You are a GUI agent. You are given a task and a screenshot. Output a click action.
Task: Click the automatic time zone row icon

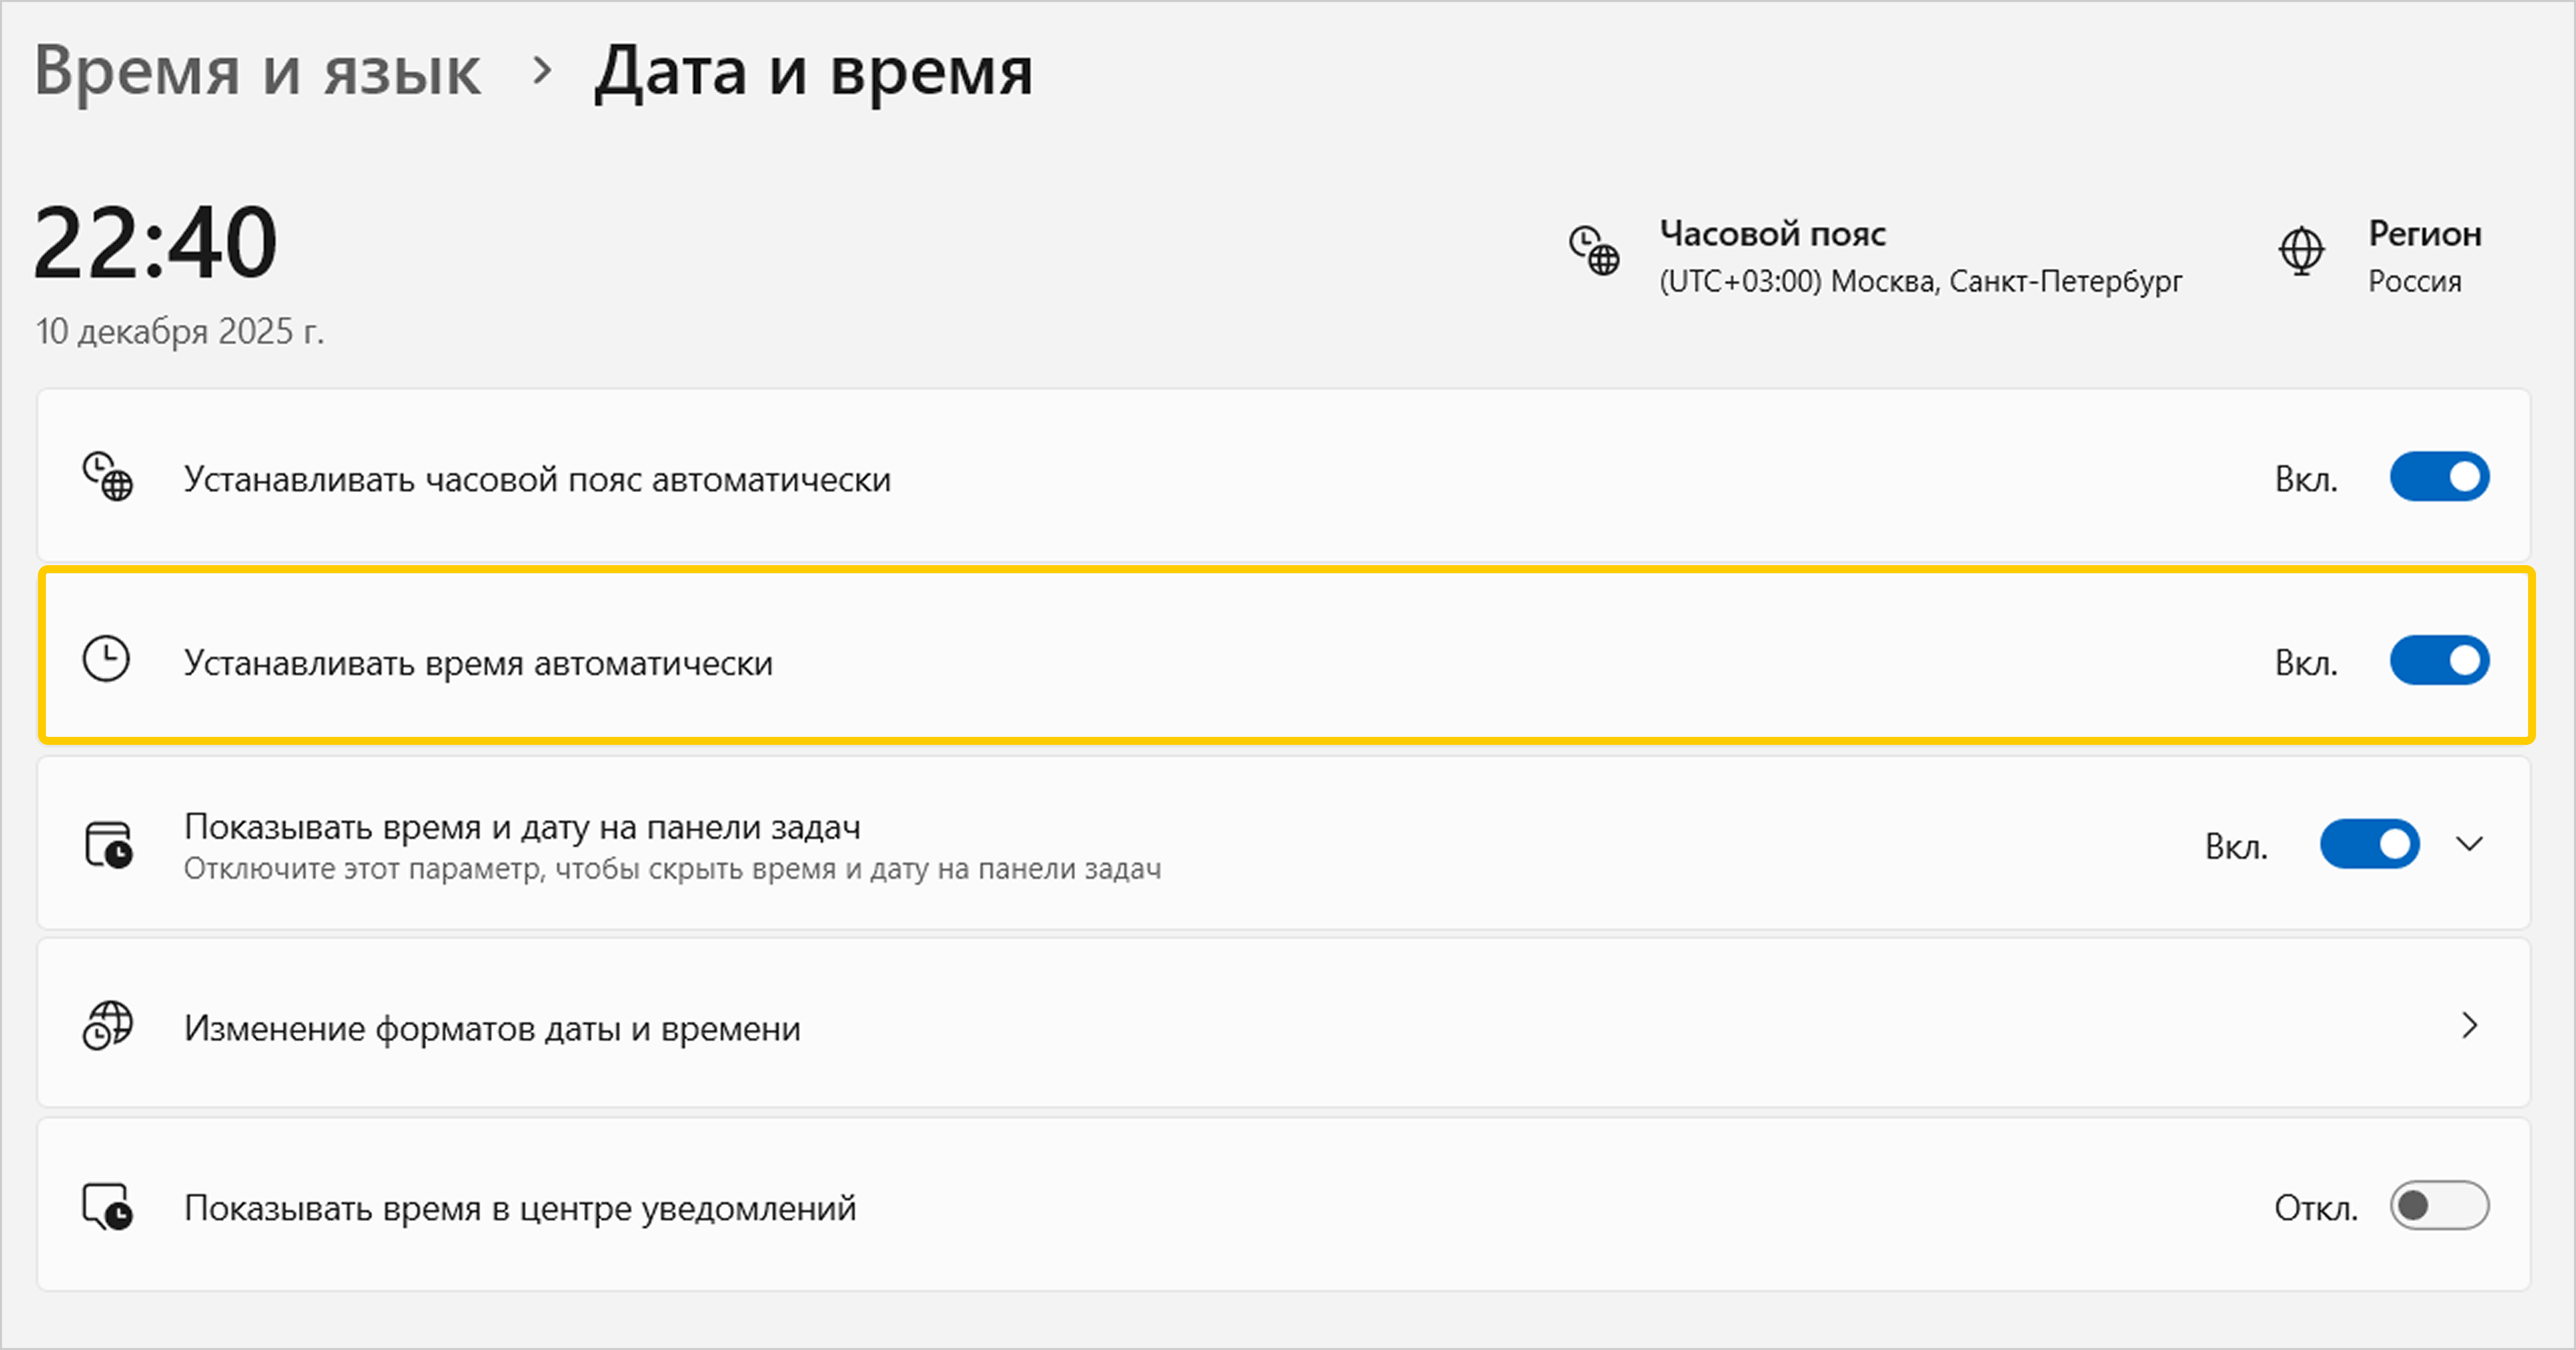[107, 477]
